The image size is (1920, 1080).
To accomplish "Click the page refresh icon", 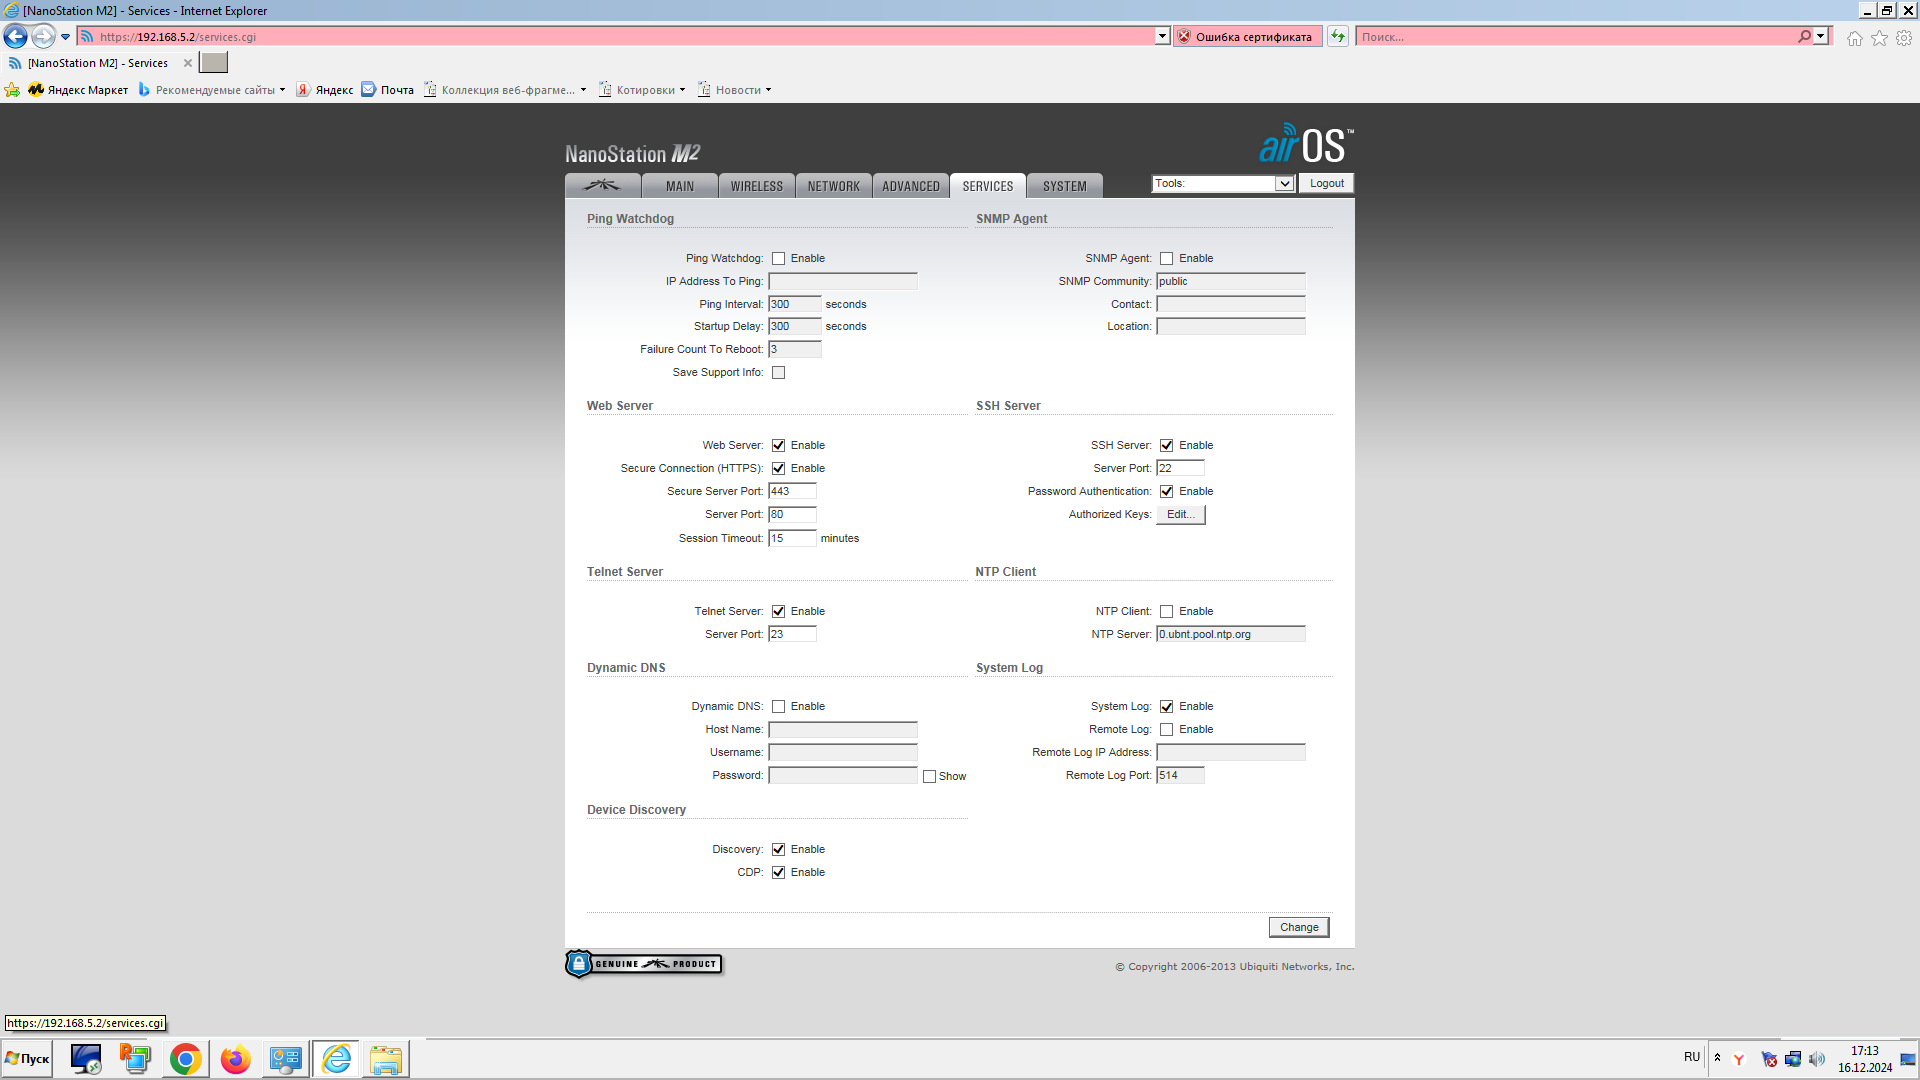I will (x=1338, y=37).
